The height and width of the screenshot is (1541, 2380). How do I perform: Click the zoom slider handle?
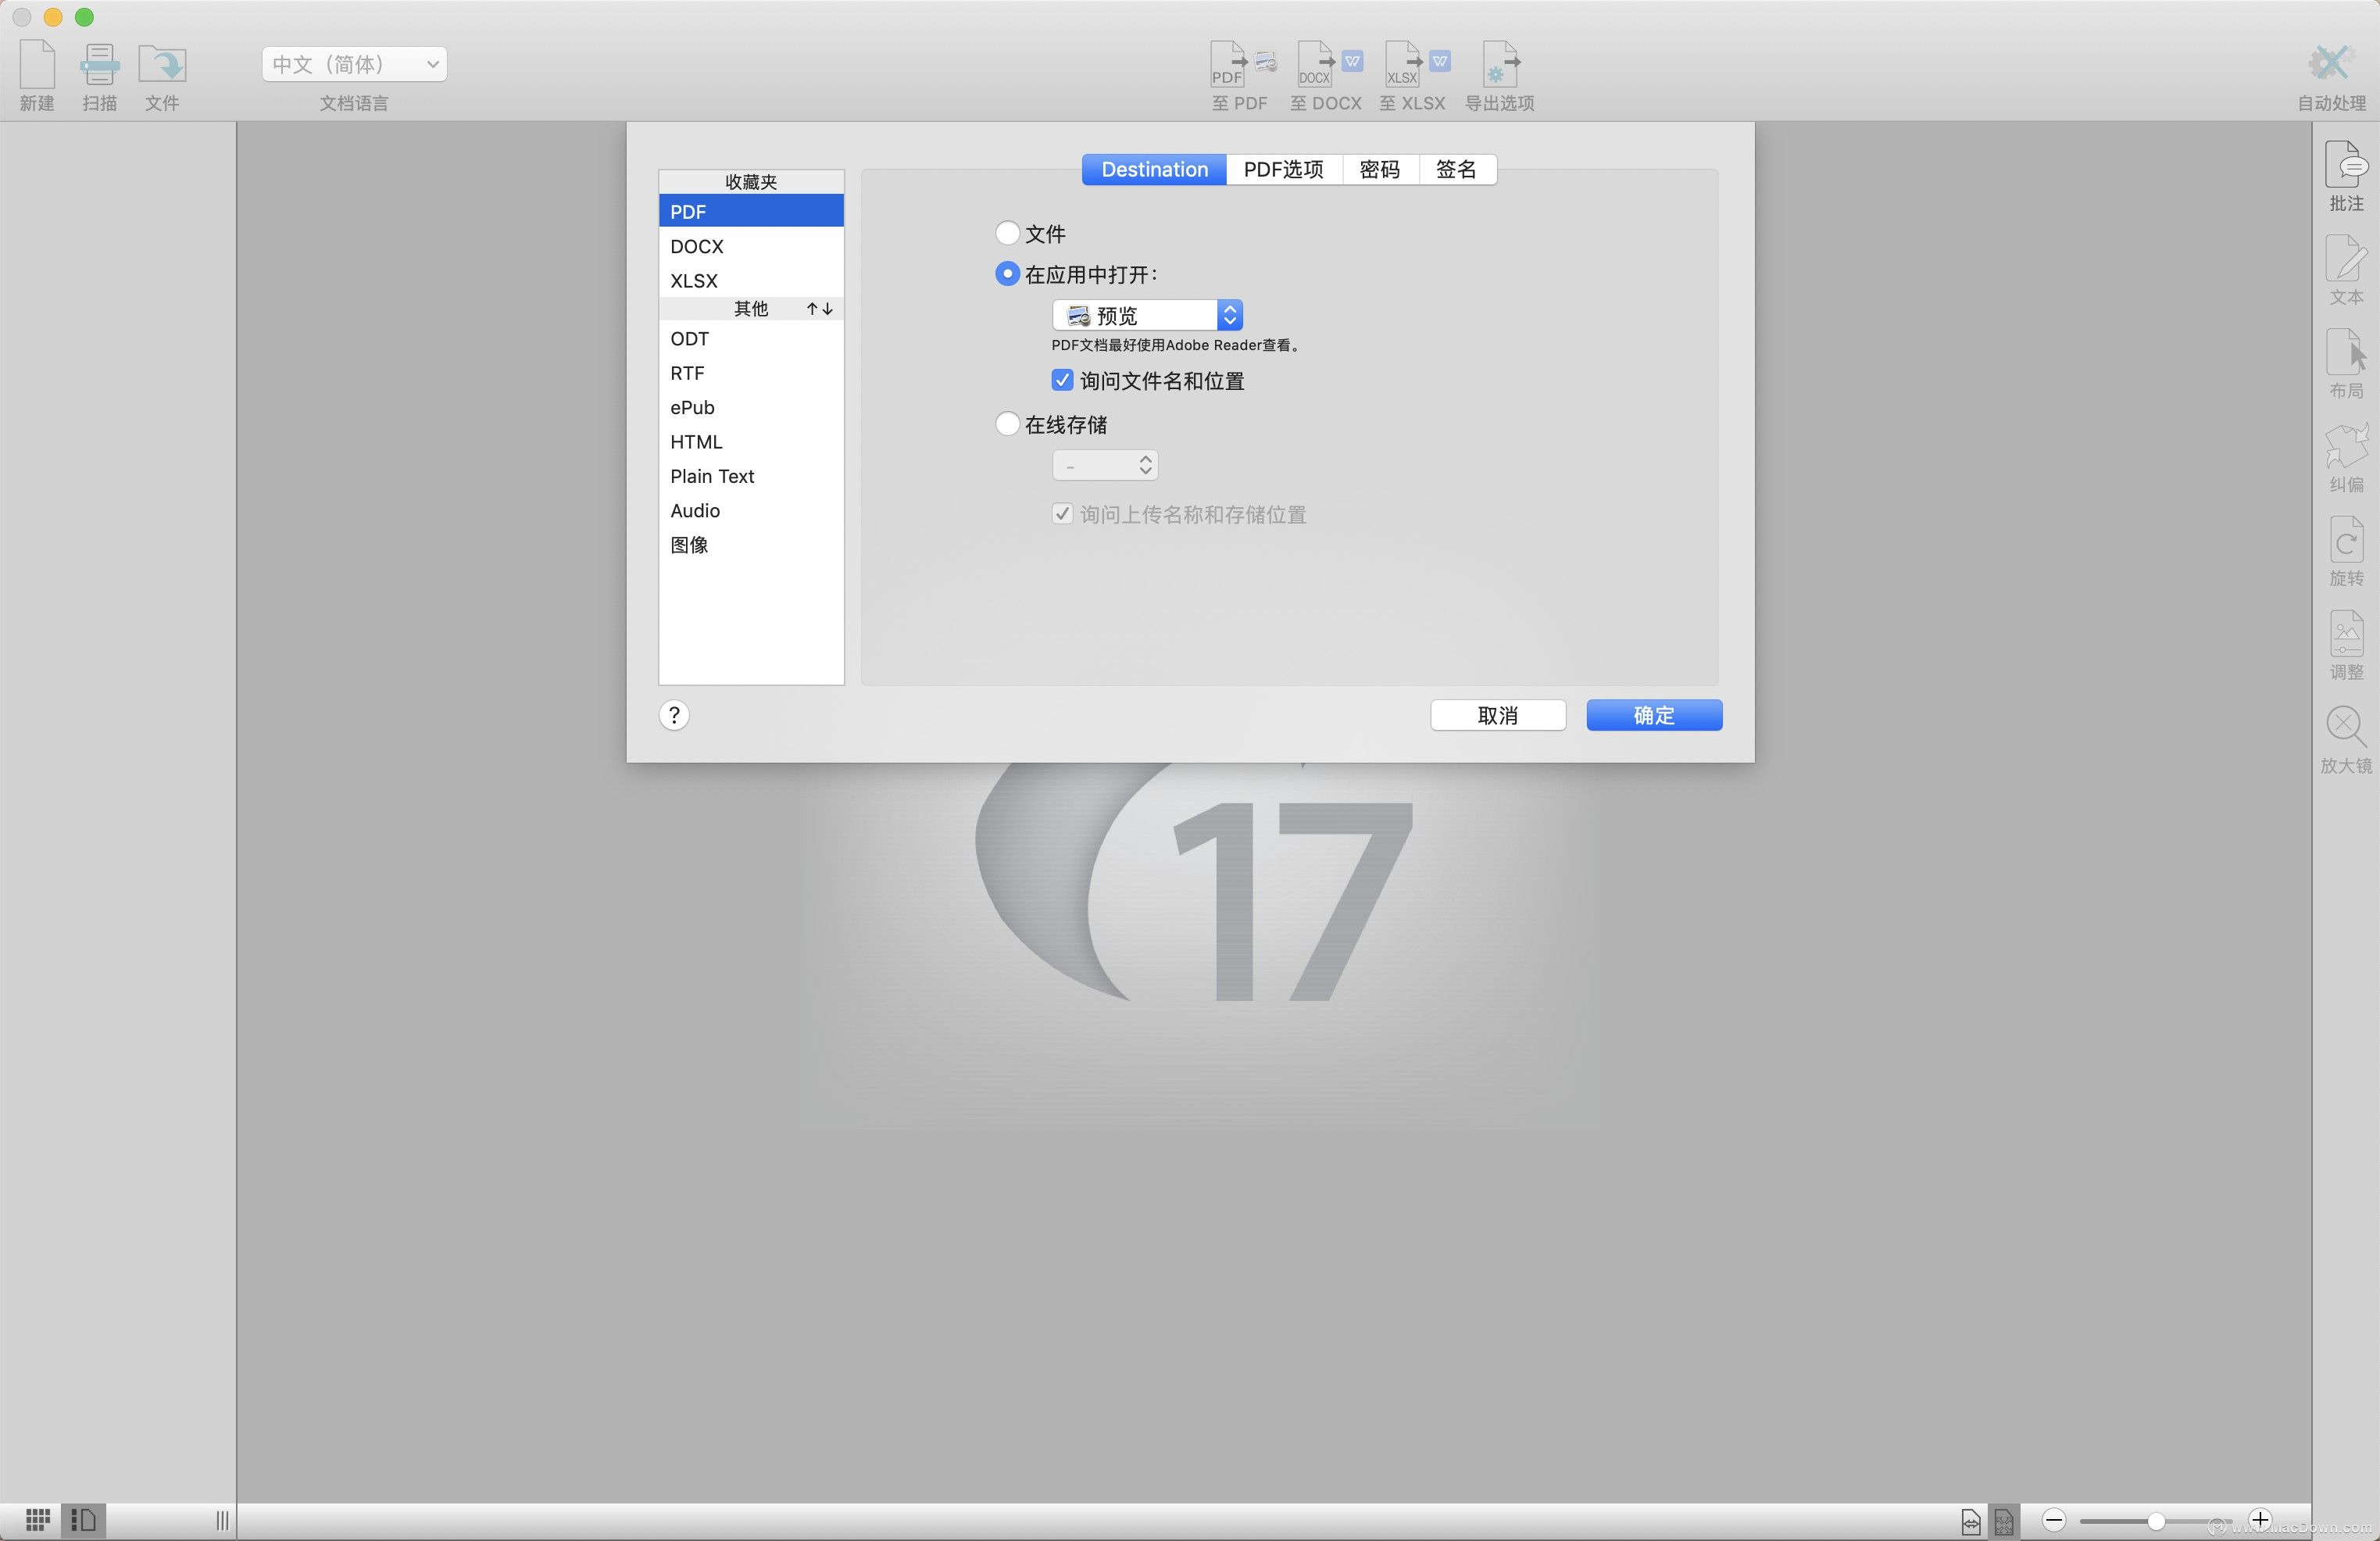2156,1521
